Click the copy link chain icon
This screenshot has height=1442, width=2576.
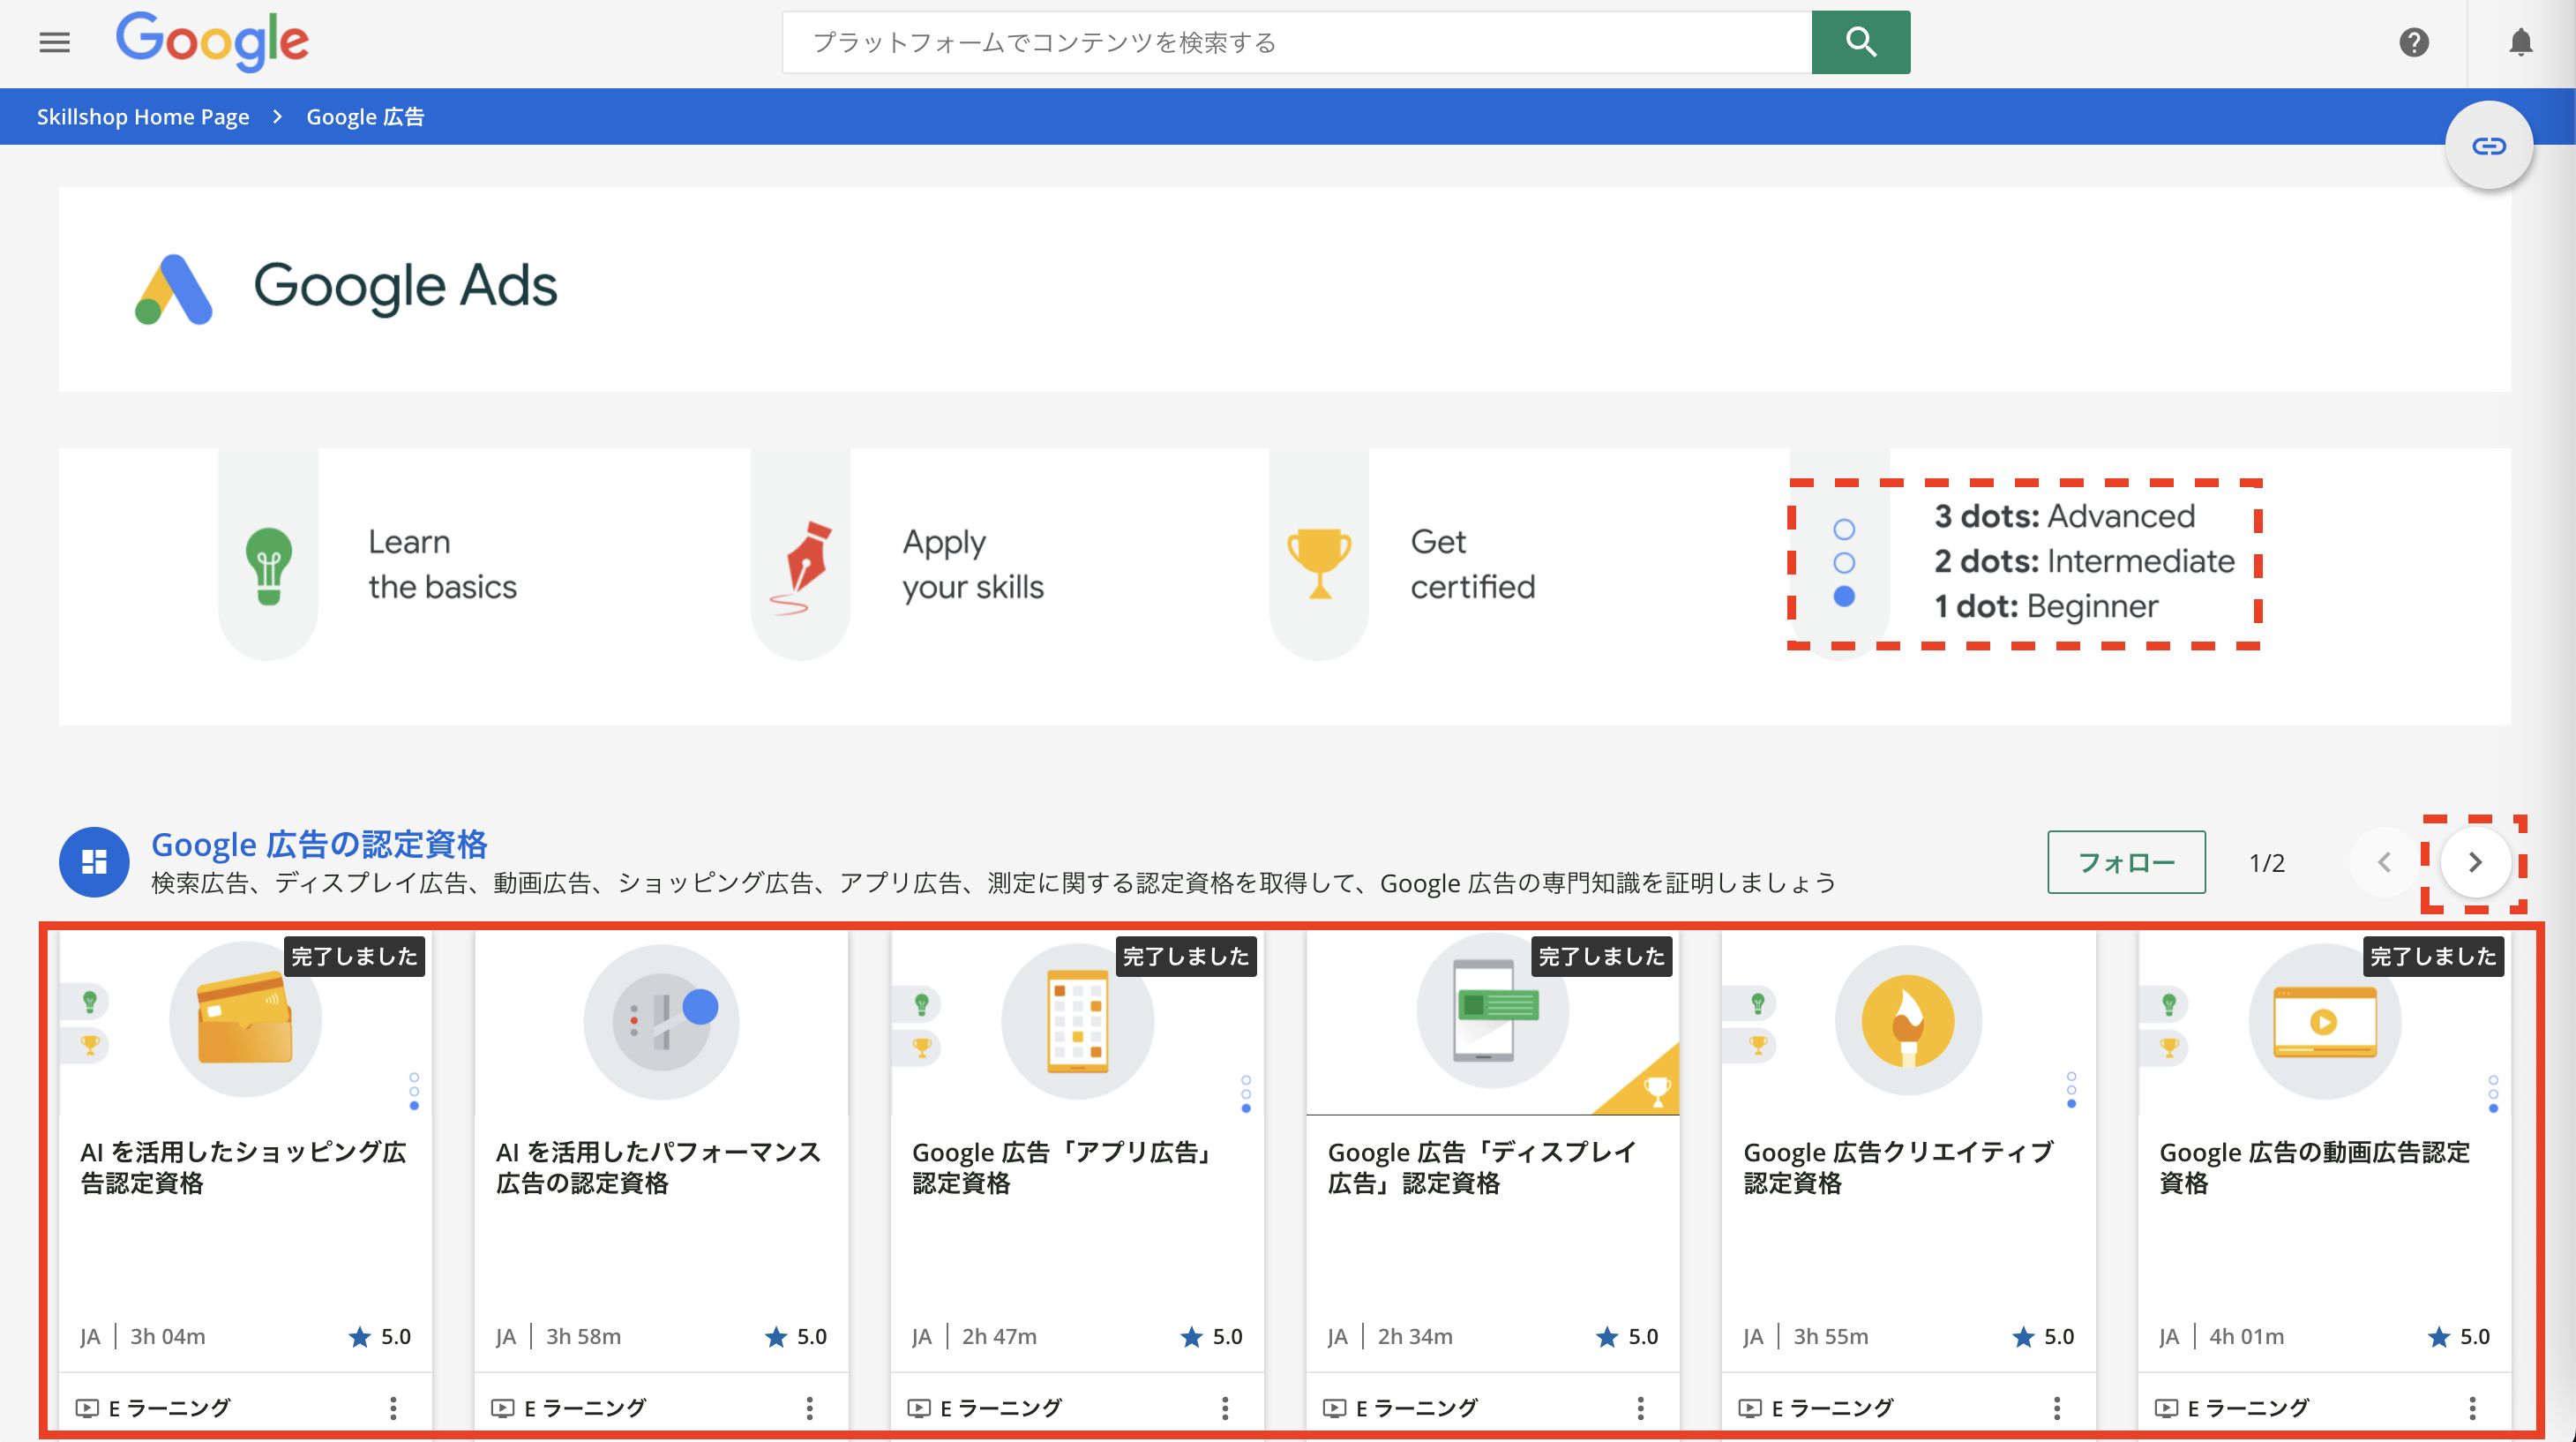click(2488, 146)
